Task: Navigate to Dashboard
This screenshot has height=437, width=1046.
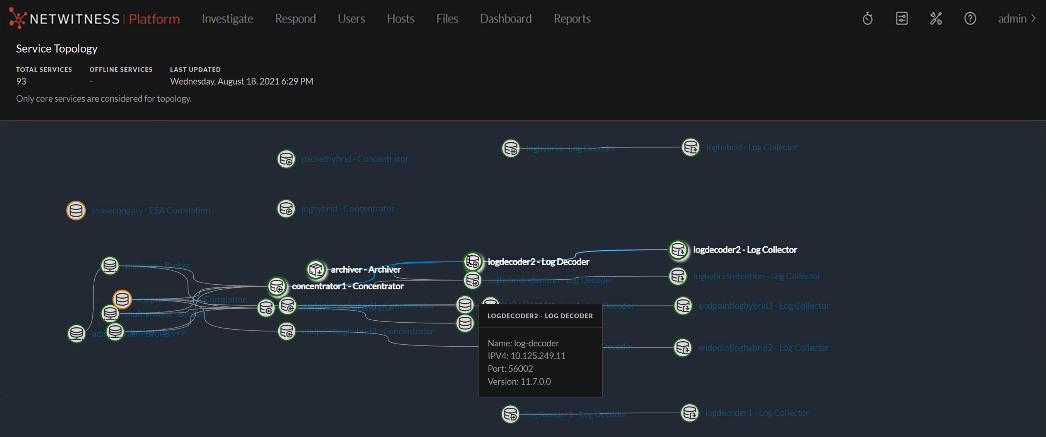Action: tap(506, 19)
